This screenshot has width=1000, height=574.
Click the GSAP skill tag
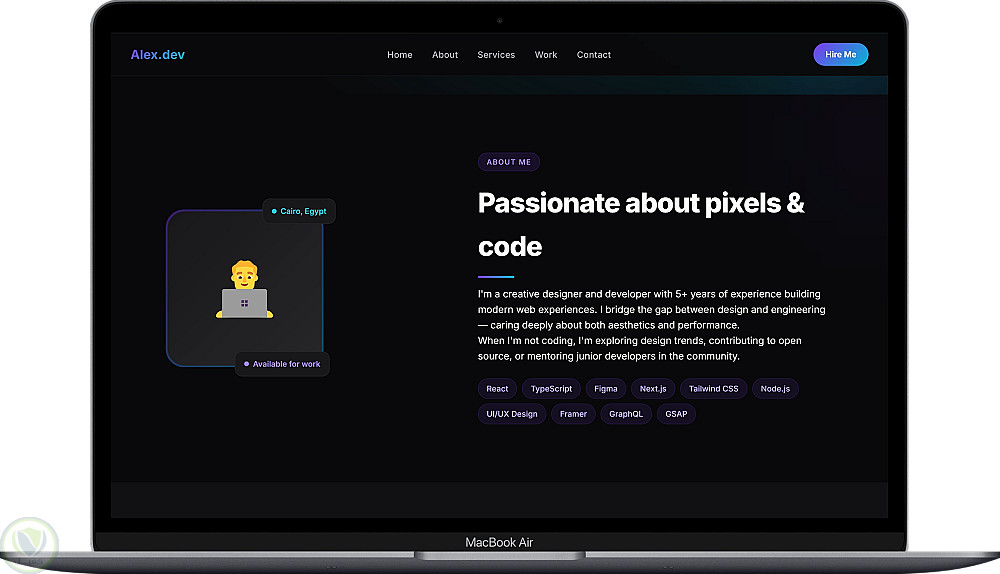tap(677, 414)
